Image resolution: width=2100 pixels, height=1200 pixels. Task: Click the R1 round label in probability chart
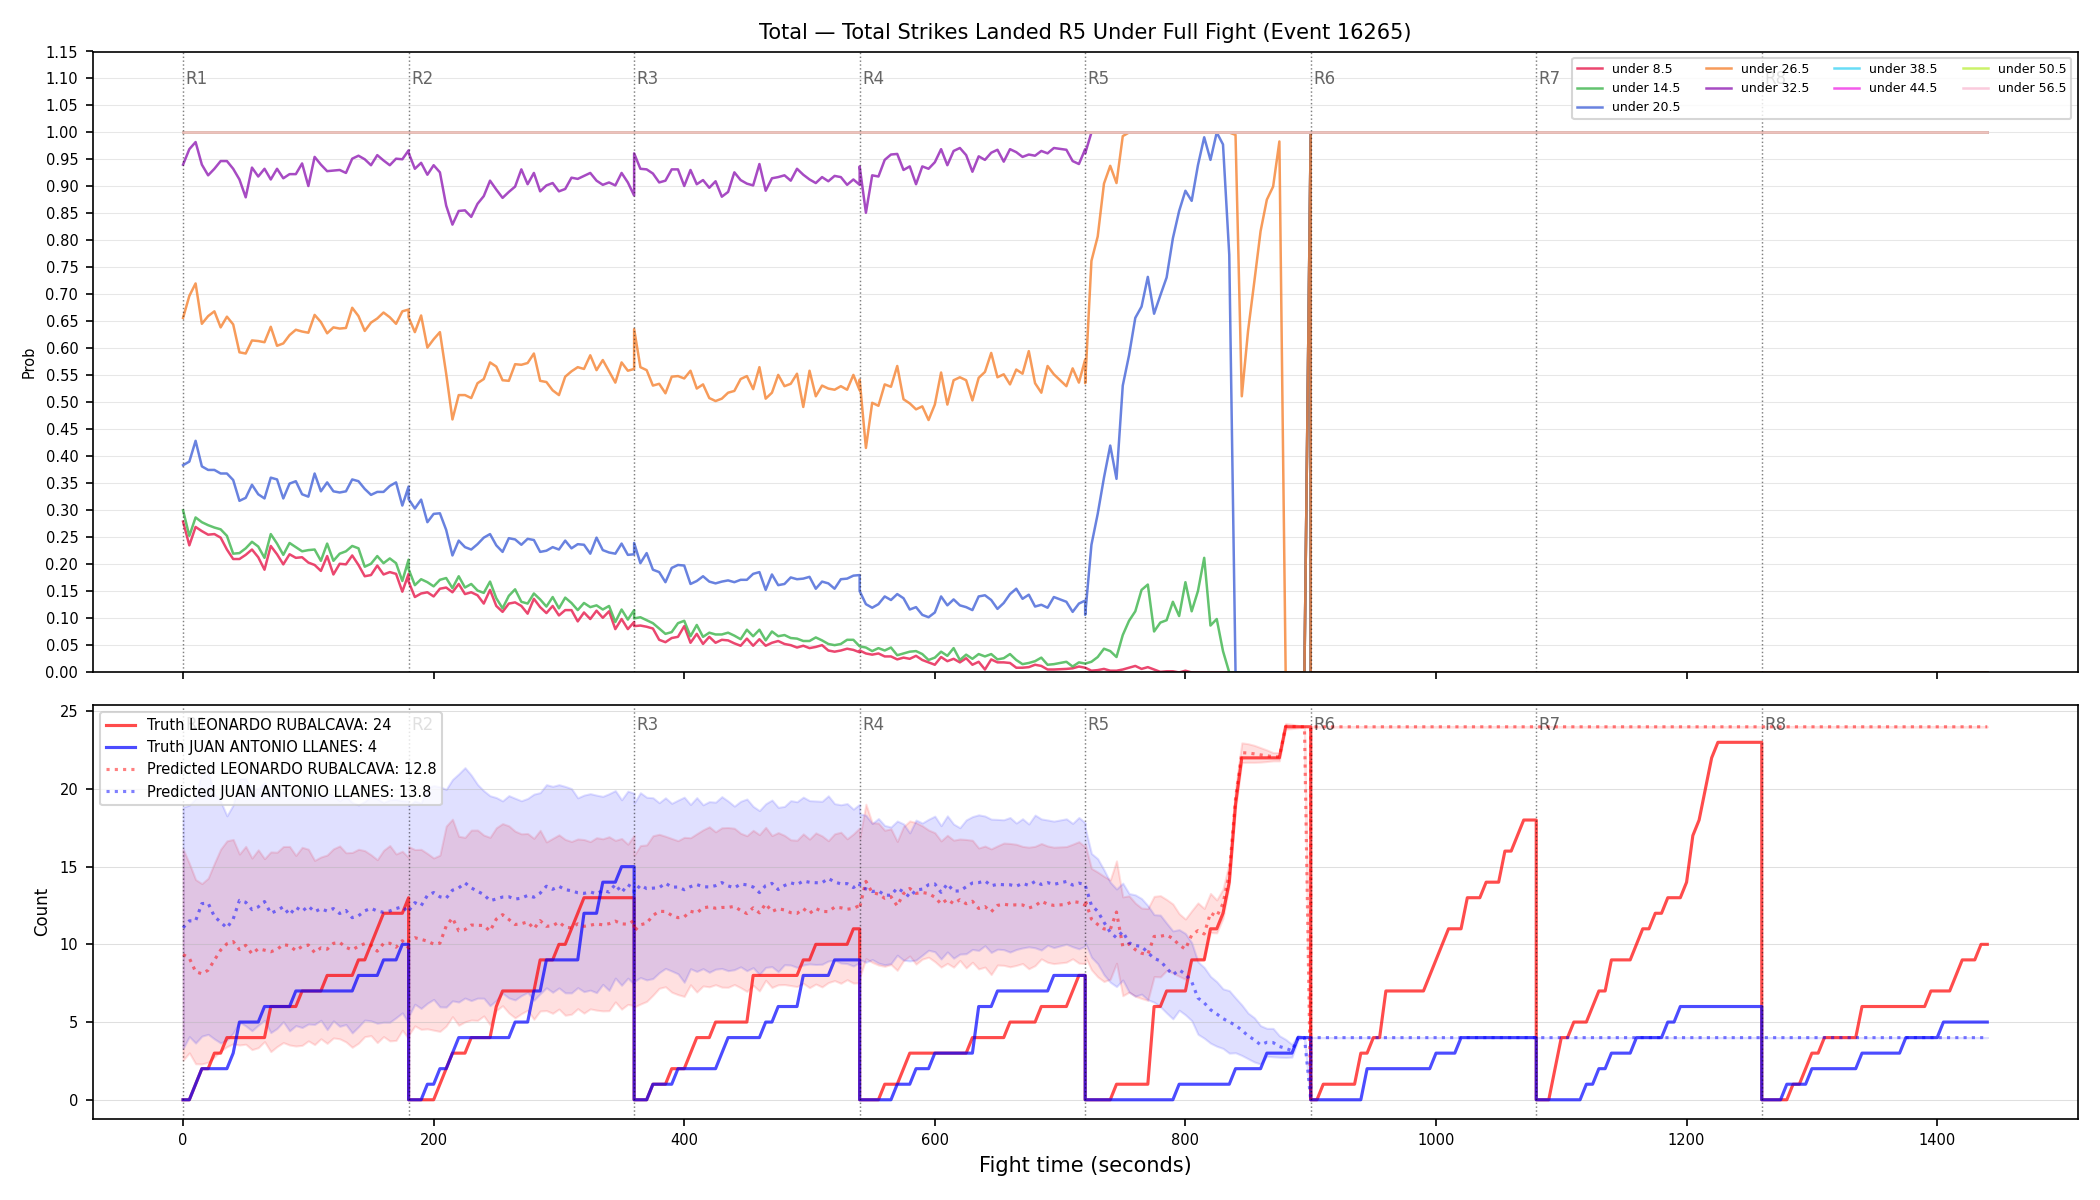pyautogui.click(x=196, y=78)
